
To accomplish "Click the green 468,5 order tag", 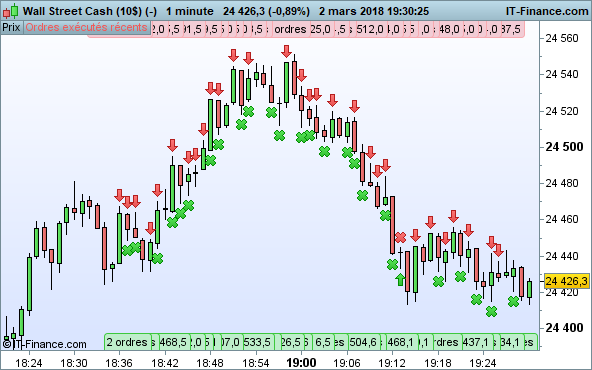I will click(173, 342).
